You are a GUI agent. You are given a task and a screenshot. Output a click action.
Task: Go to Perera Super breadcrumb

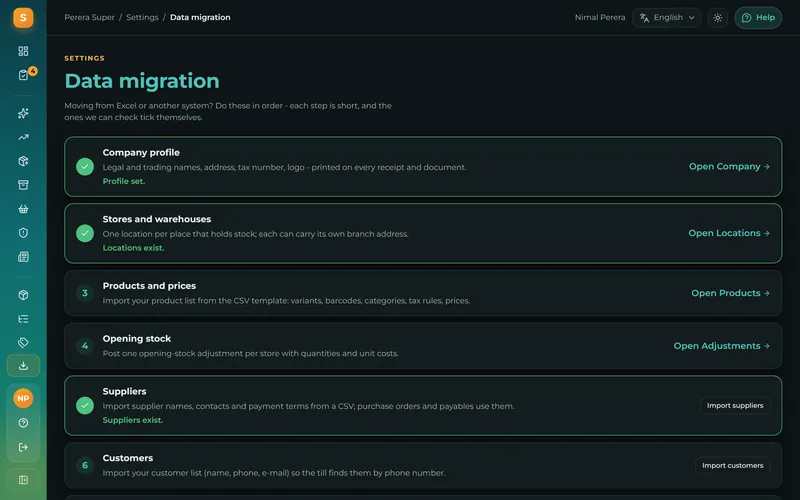tap(89, 17)
